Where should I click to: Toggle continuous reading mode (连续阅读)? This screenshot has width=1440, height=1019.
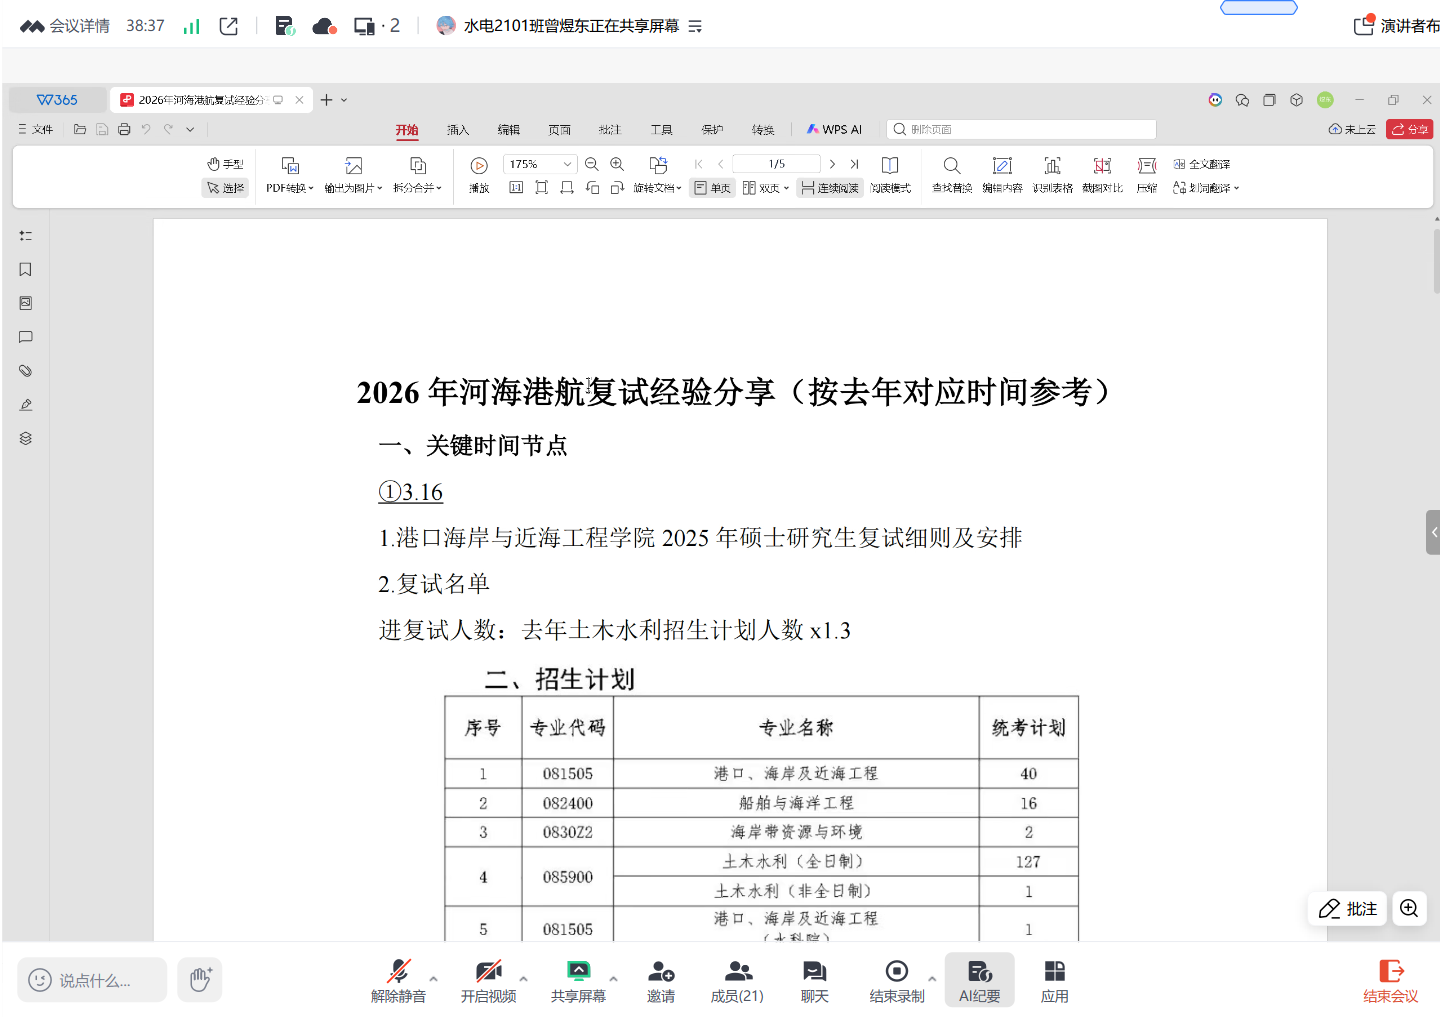pos(830,188)
